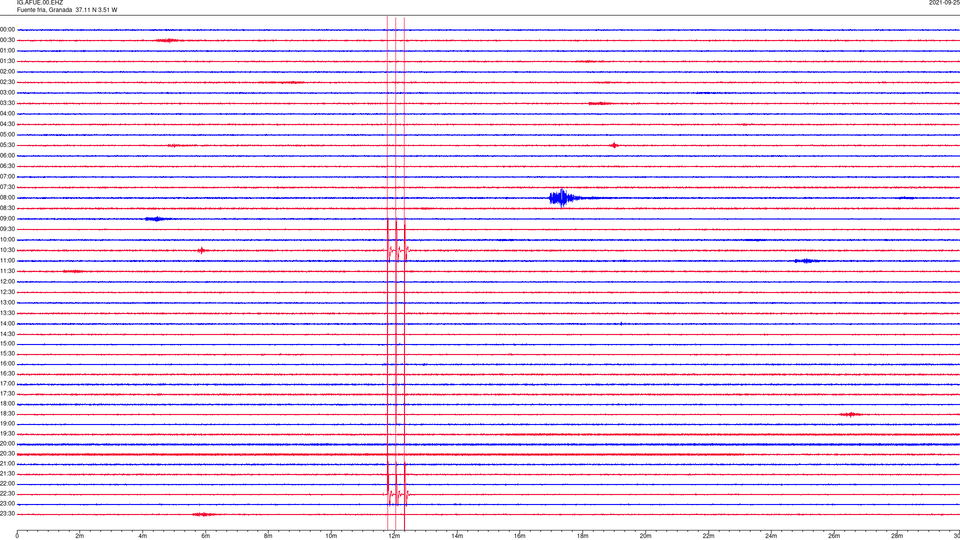Select the 02:30 trace time label

(x=7, y=82)
